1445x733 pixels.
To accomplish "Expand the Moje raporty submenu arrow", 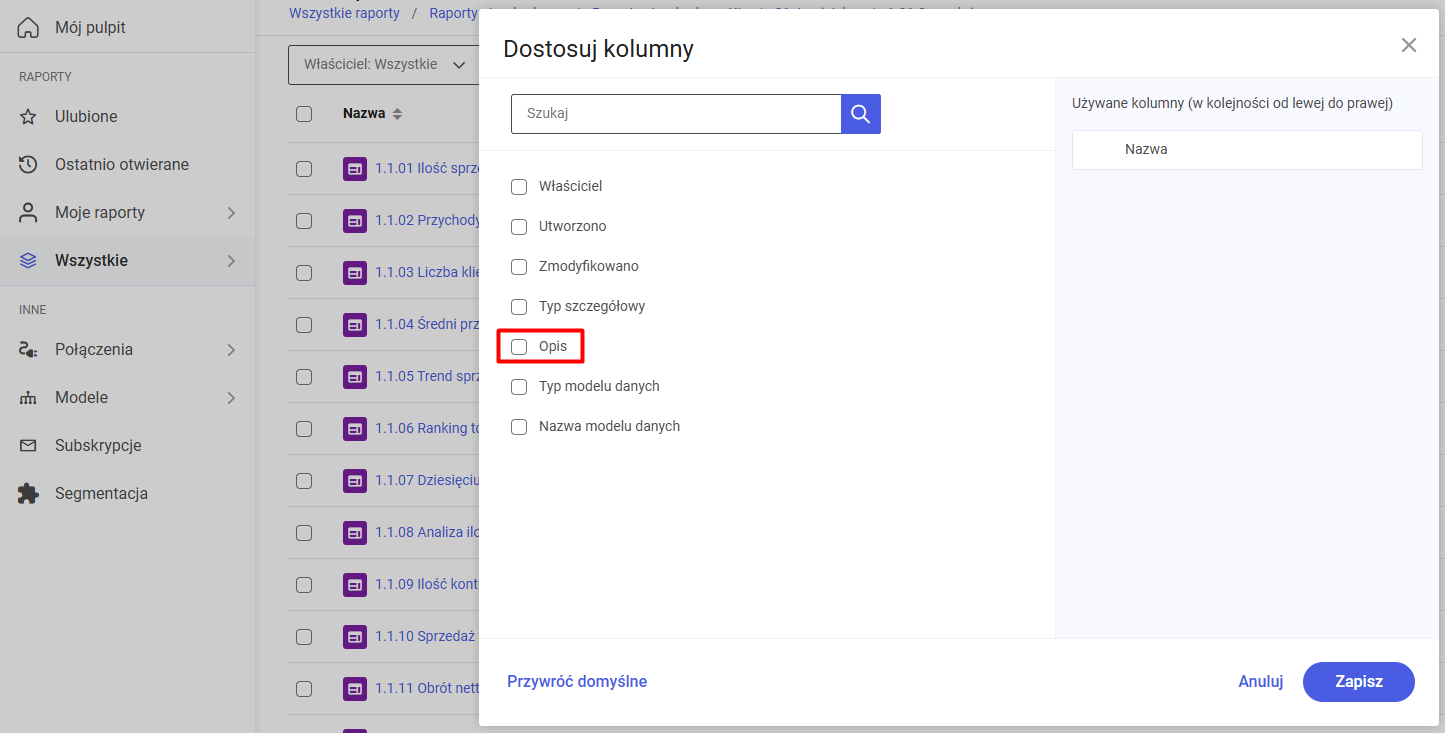I will point(231,213).
